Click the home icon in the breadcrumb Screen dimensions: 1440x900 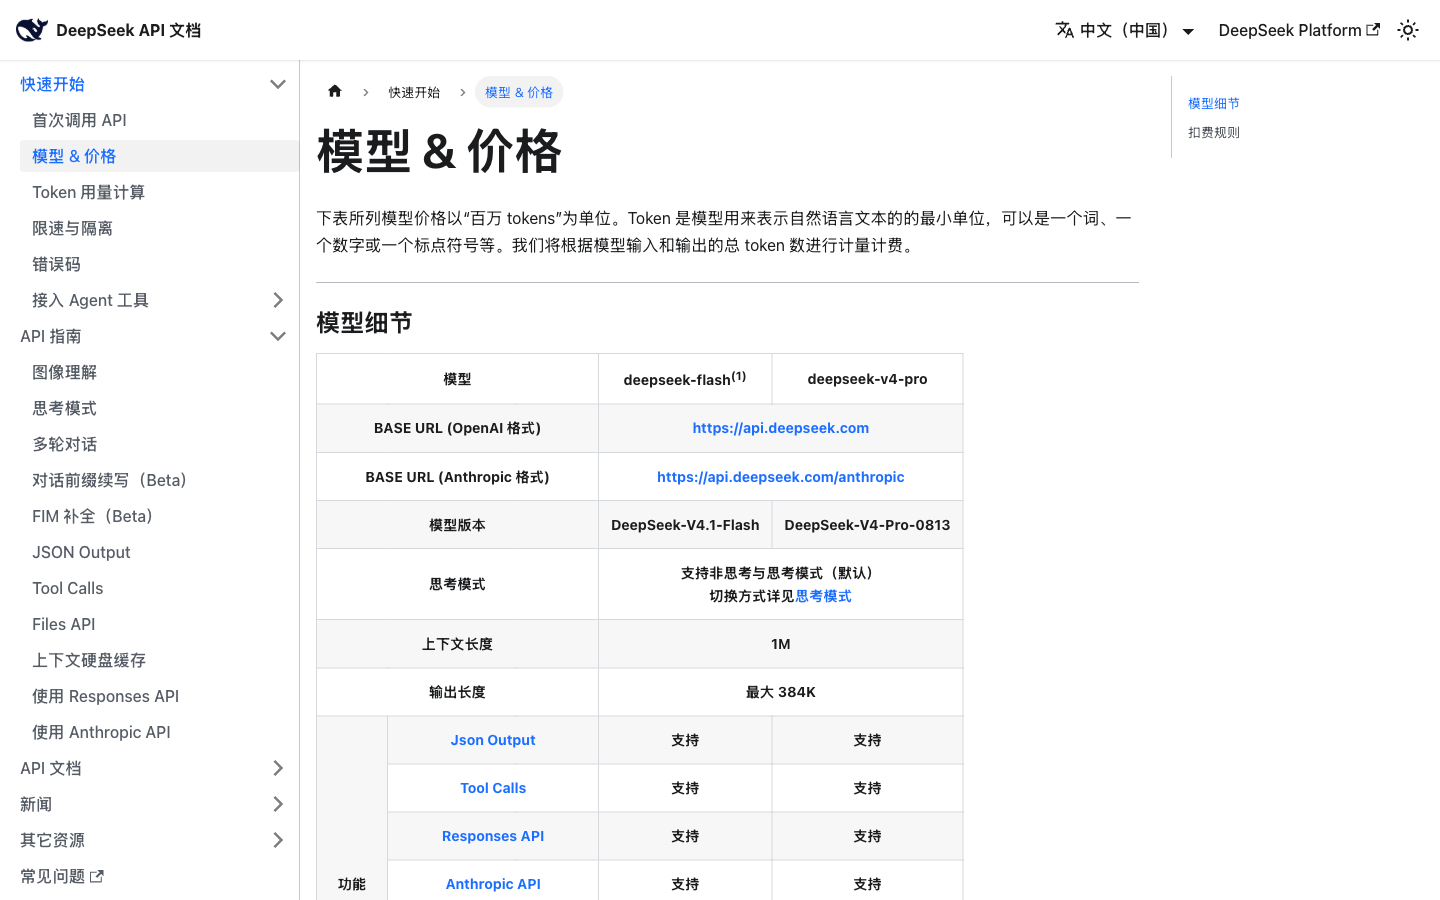[x=335, y=91]
